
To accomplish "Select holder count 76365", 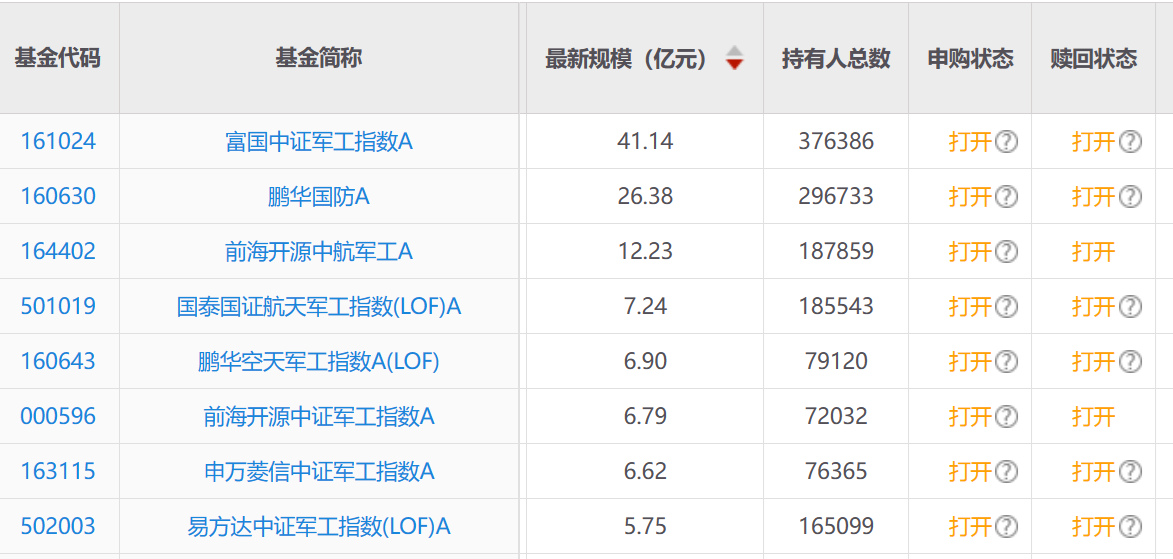I will click(836, 471).
